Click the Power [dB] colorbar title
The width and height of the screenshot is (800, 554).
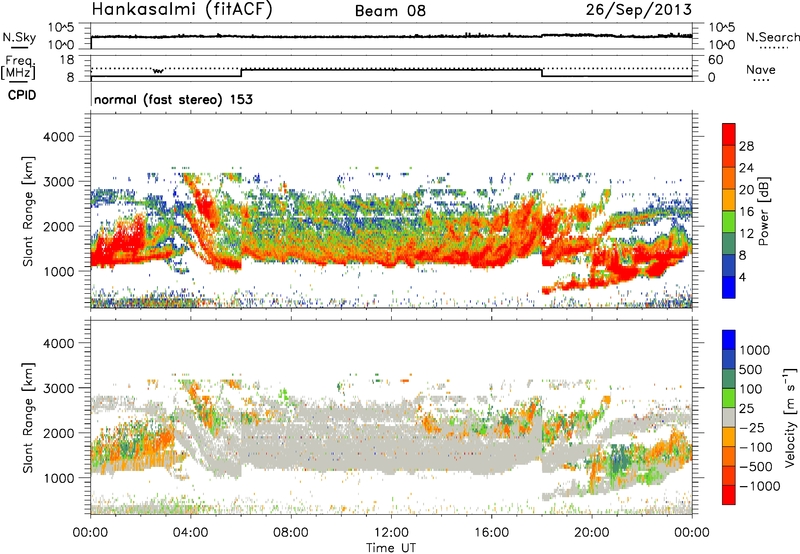[x=763, y=211]
